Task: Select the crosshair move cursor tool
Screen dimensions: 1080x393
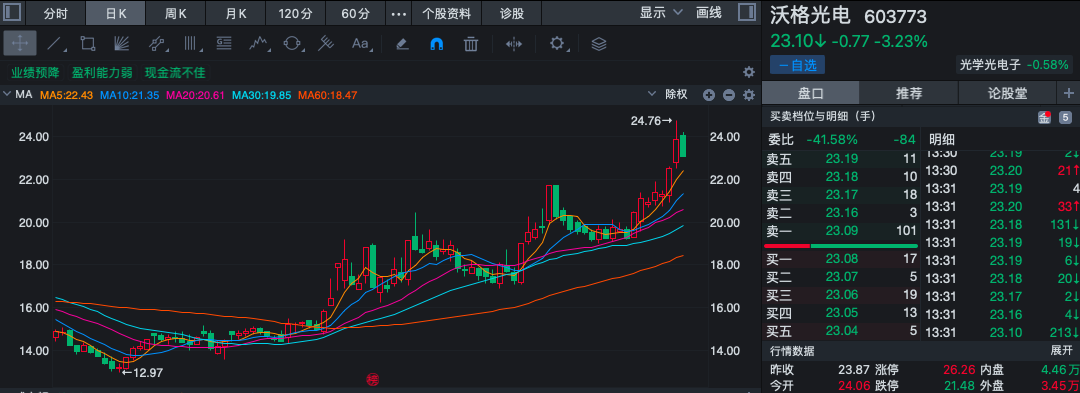Action: point(20,44)
